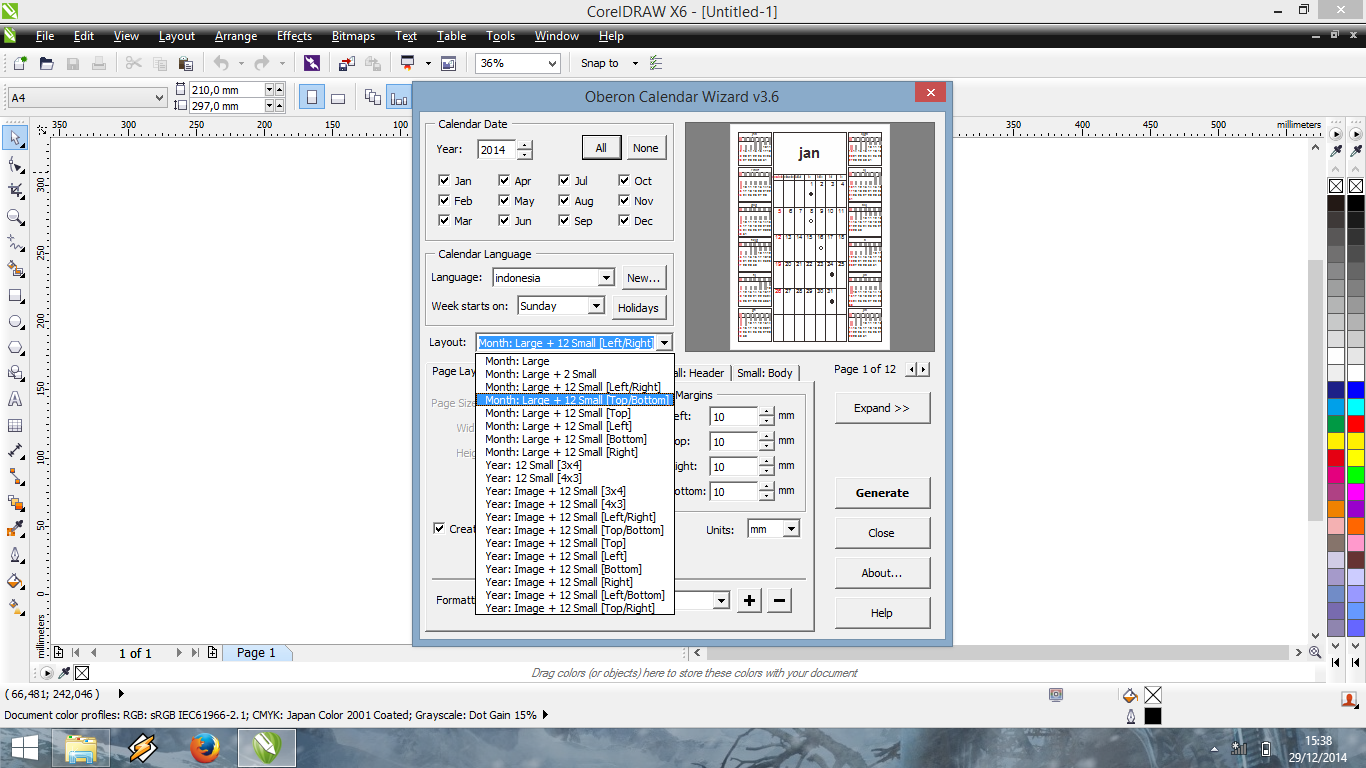Select the Rectangle tool
This screenshot has height=768, width=1366.
click(15, 296)
